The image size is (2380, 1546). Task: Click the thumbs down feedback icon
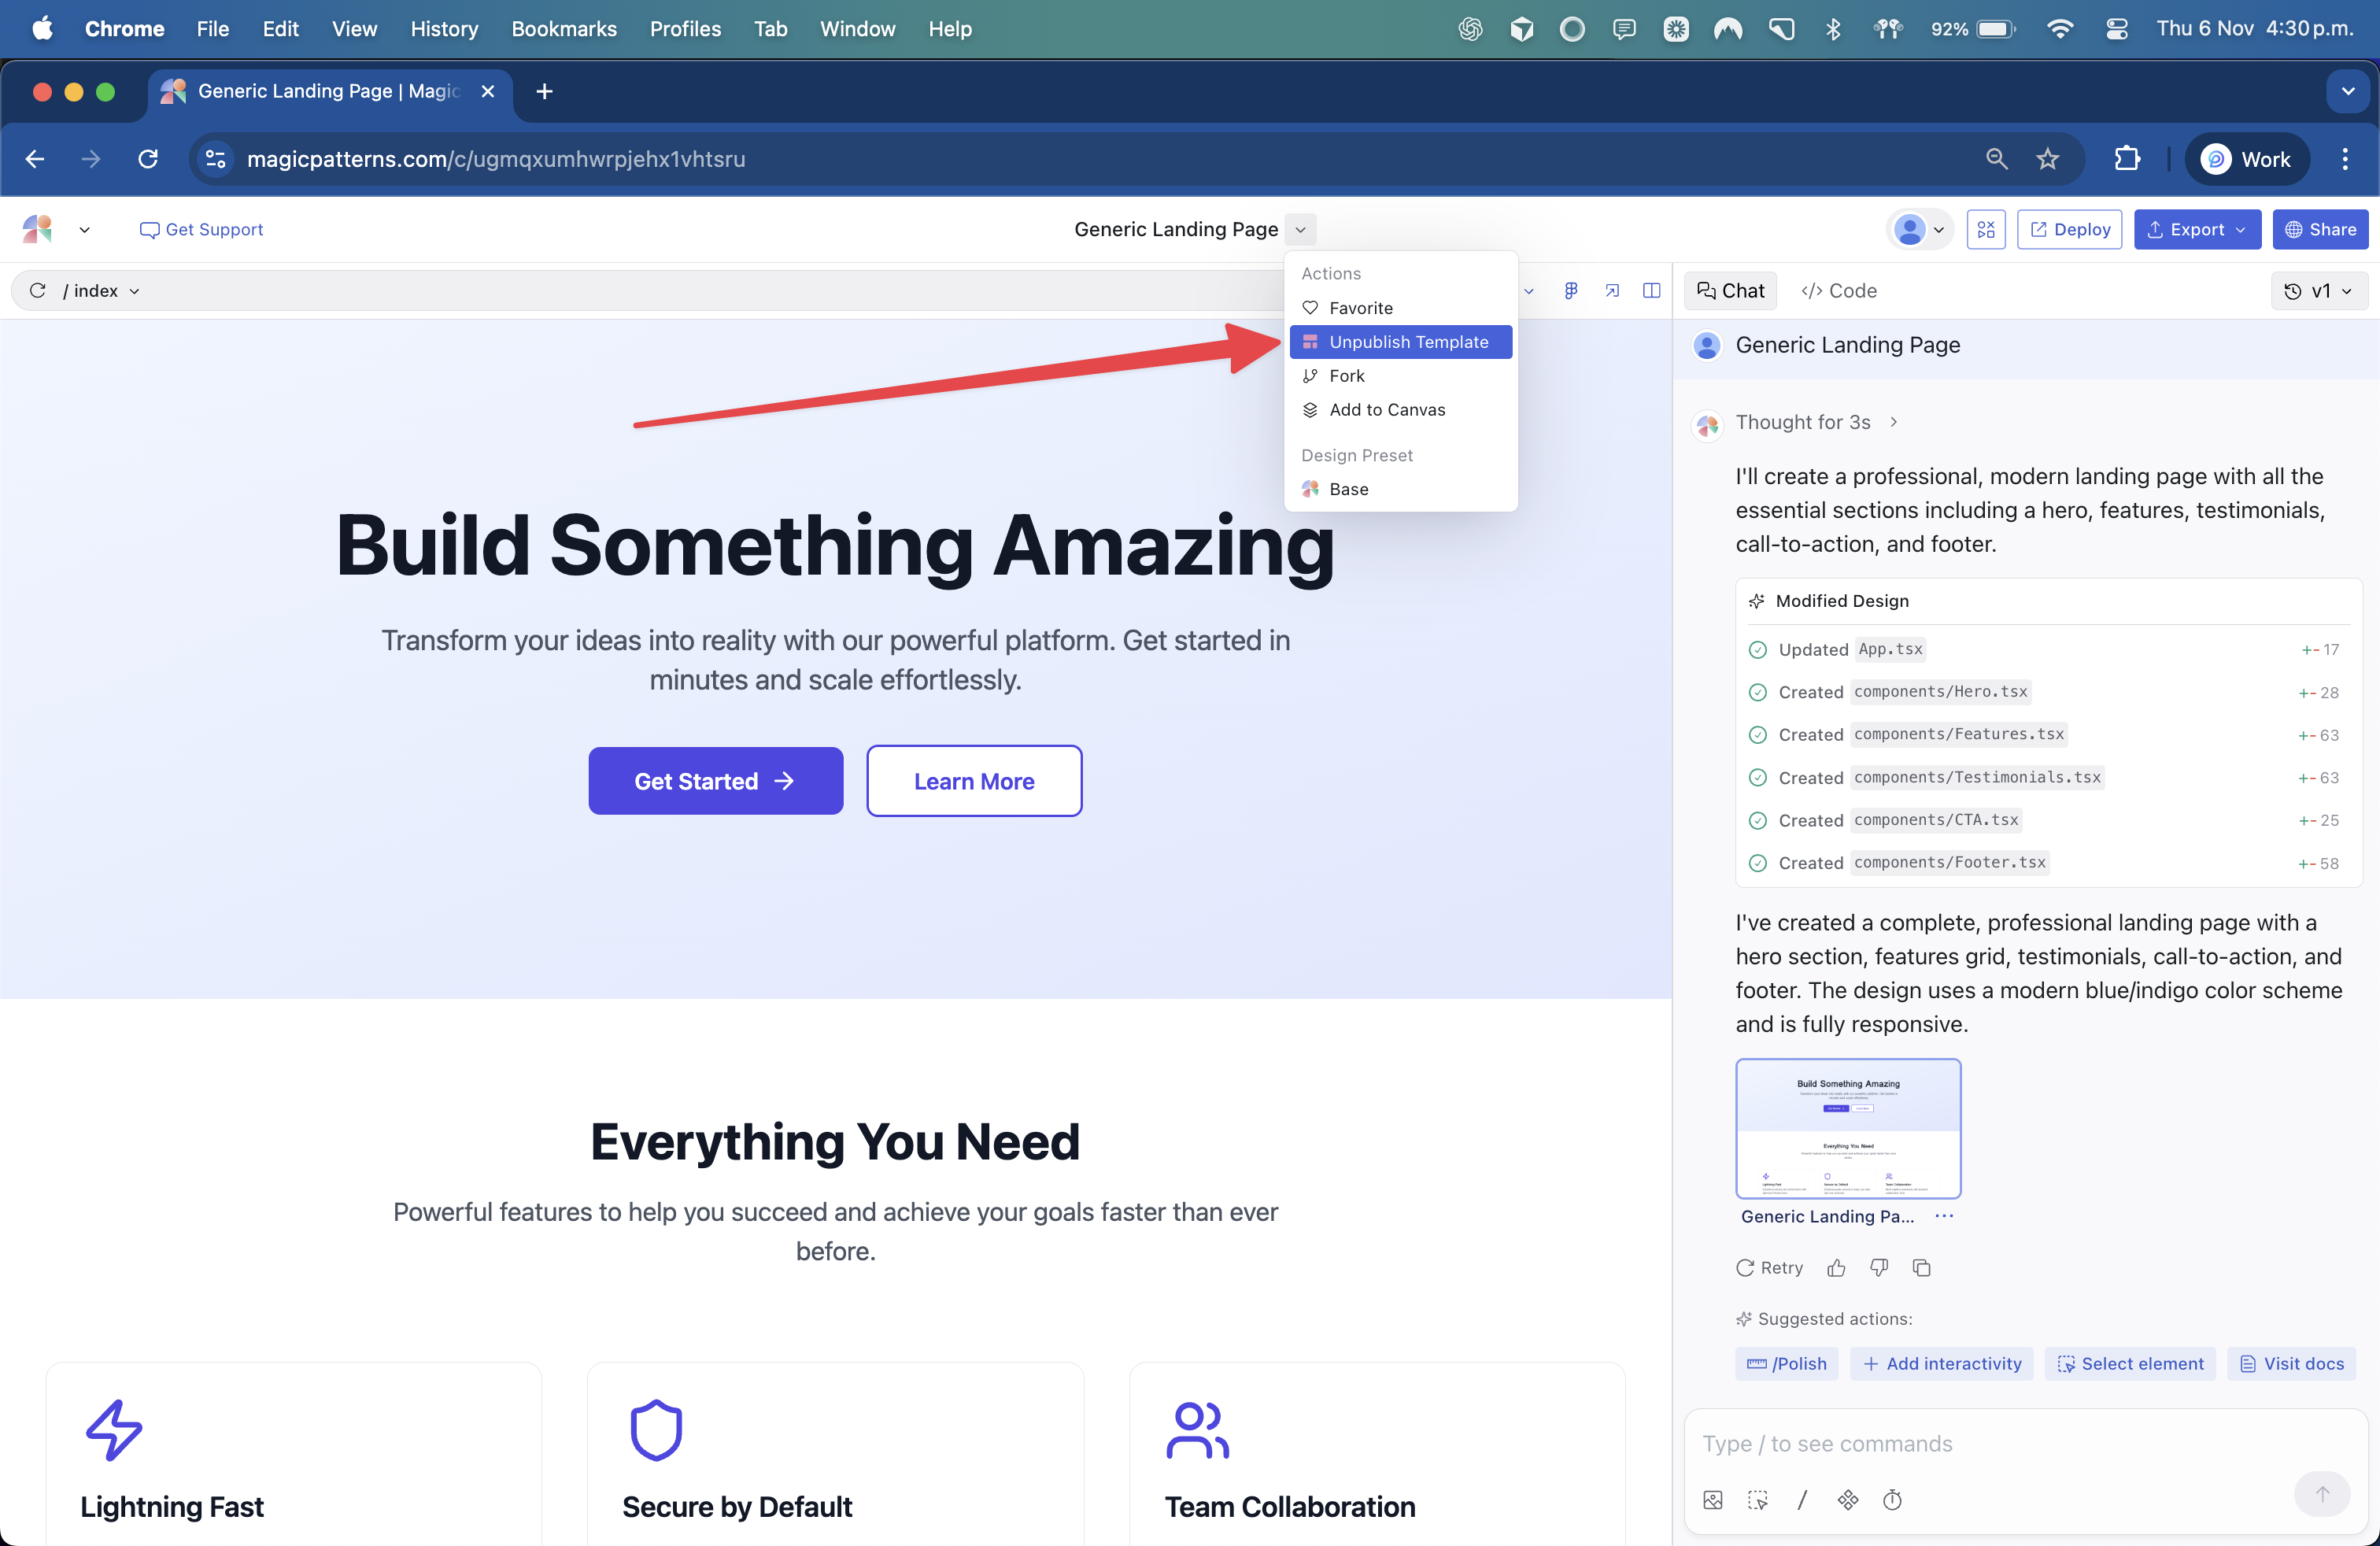pos(1879,1268)
